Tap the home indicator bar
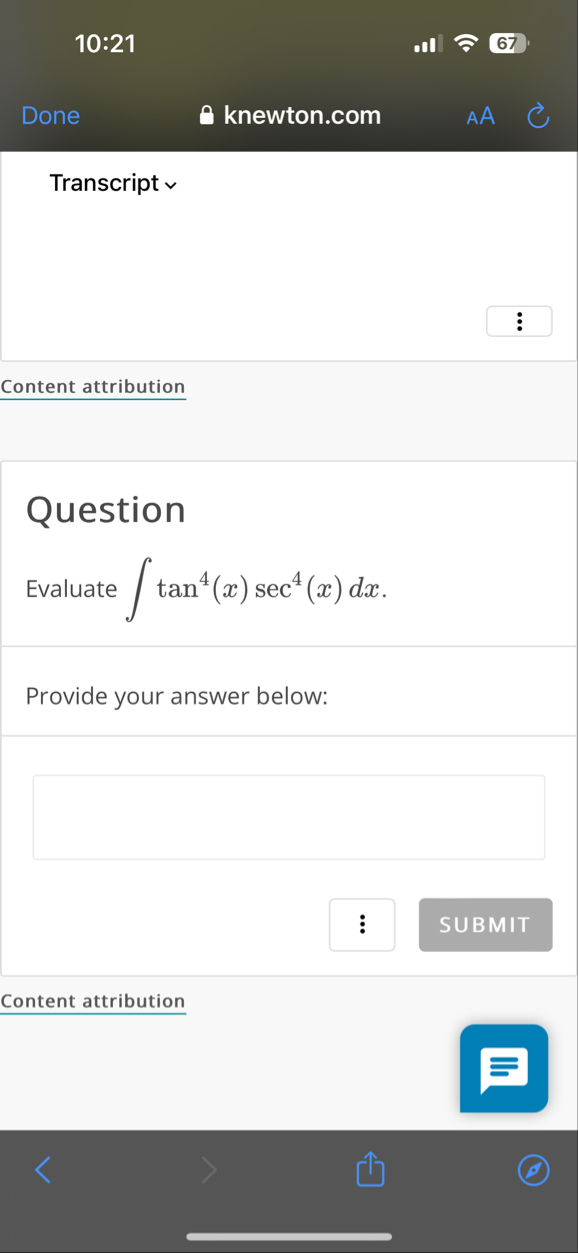578x1253 pixels. 289,1236
